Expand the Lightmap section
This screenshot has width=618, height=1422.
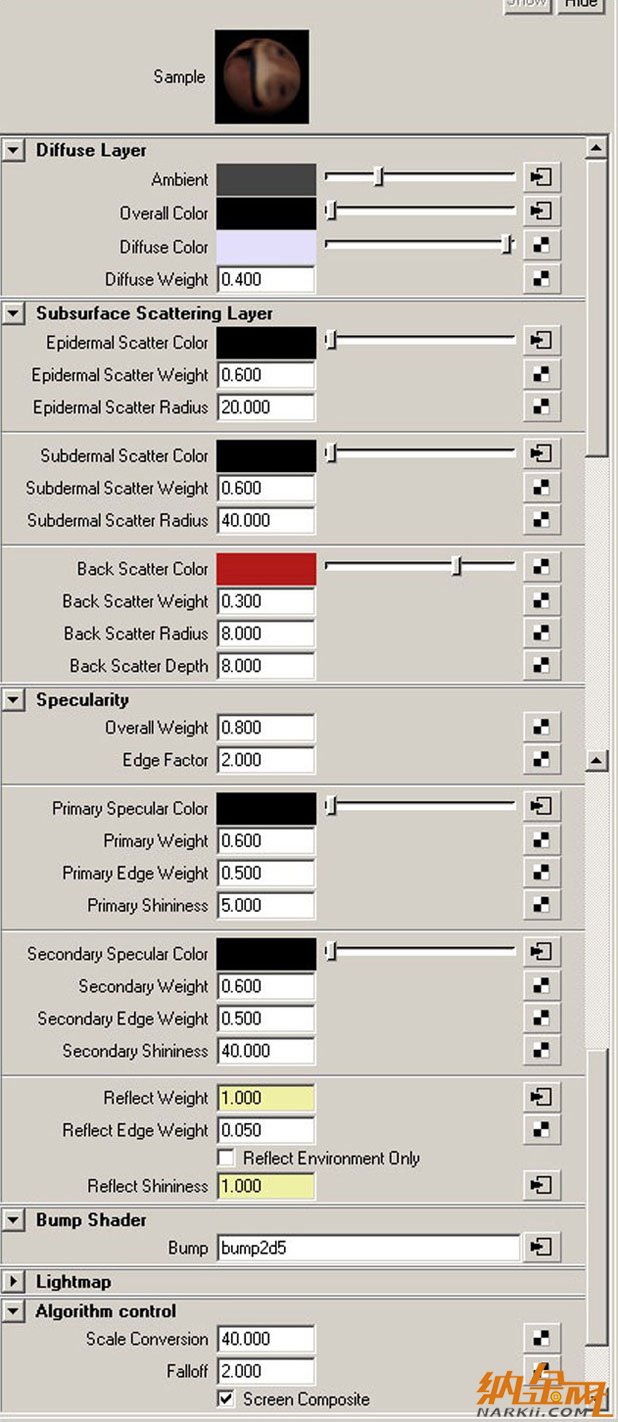[x=13, y=1281]
